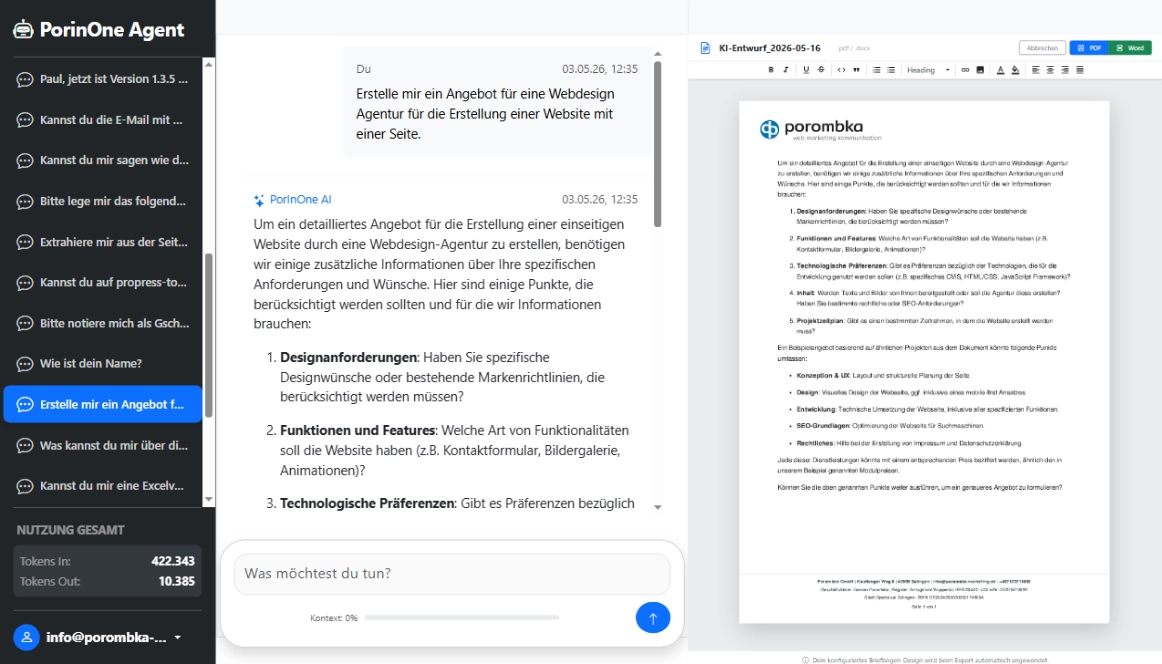Open chat 'Paul, jetzt ist Version 1.3.5 ...'
Viewport: 1162px width, 664px height.
(x=103, y=79)
